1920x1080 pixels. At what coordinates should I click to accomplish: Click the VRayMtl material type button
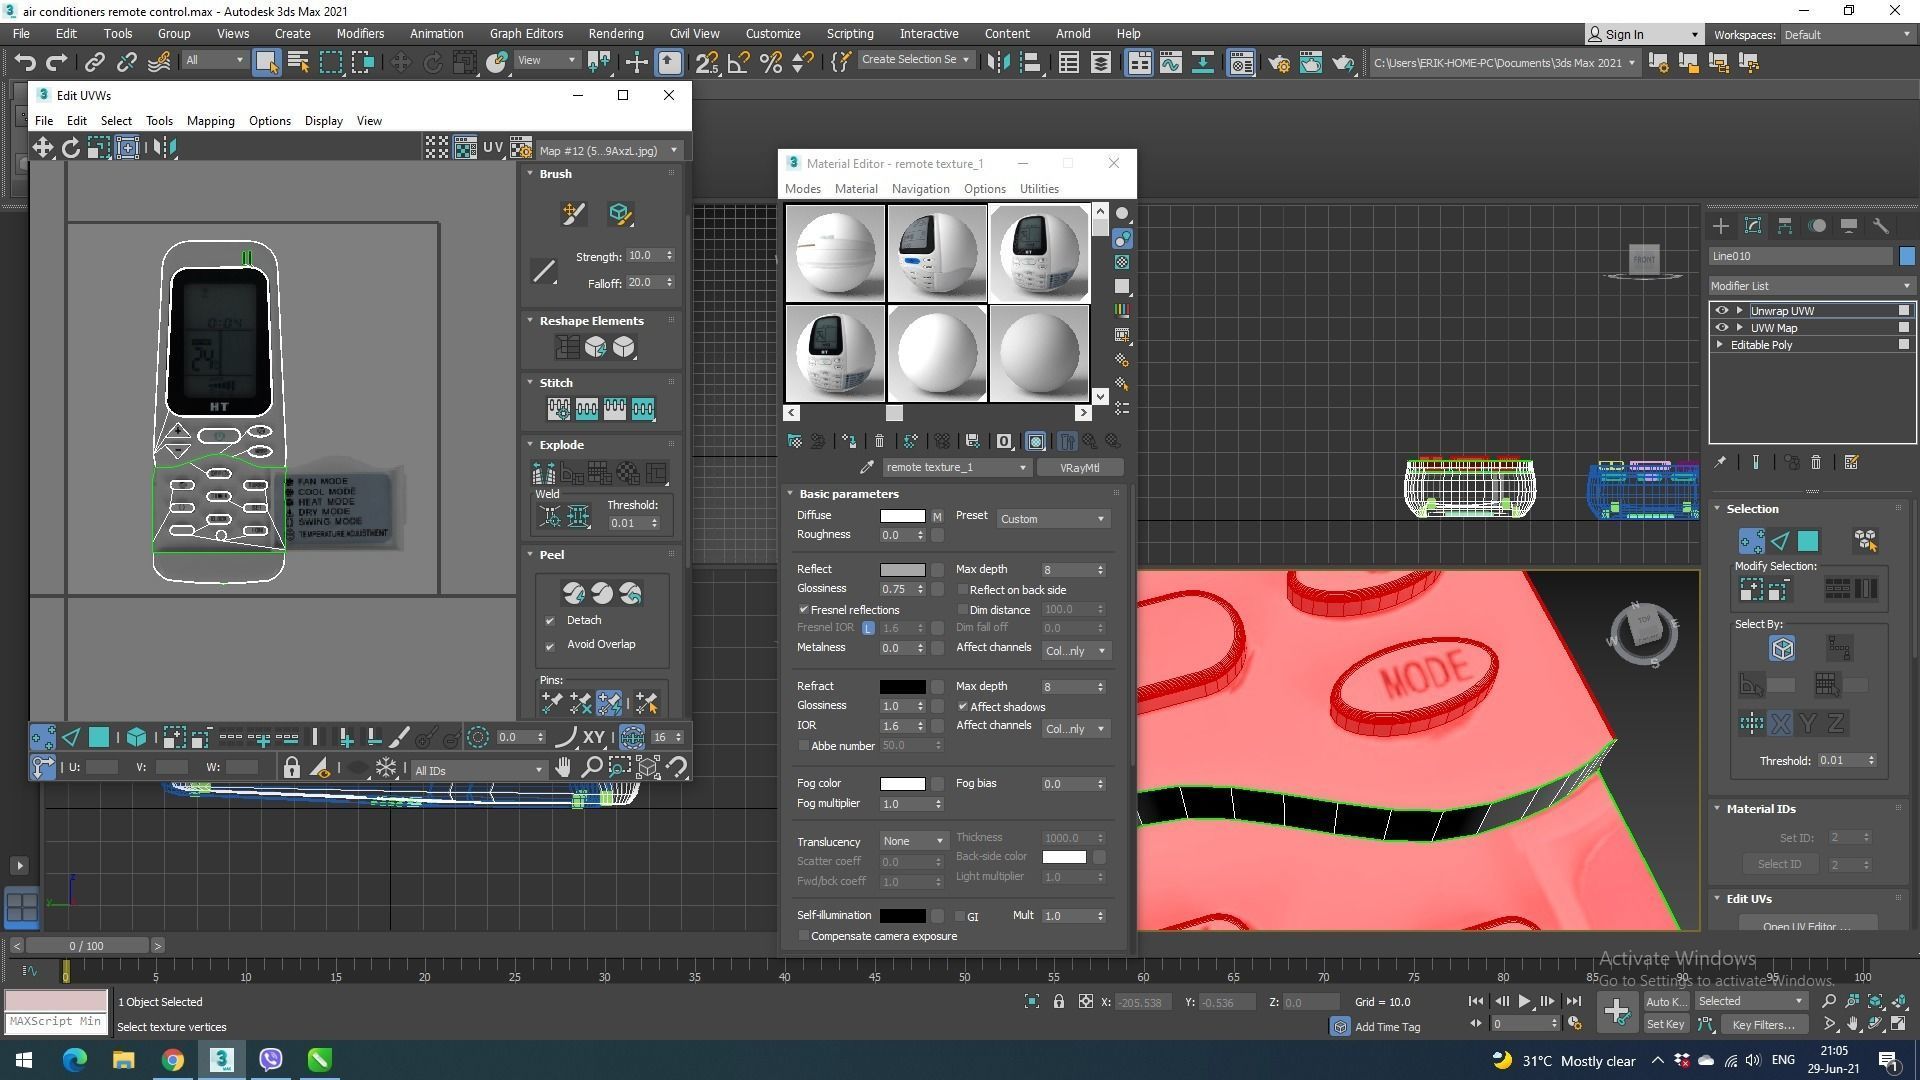point(1080,467)
